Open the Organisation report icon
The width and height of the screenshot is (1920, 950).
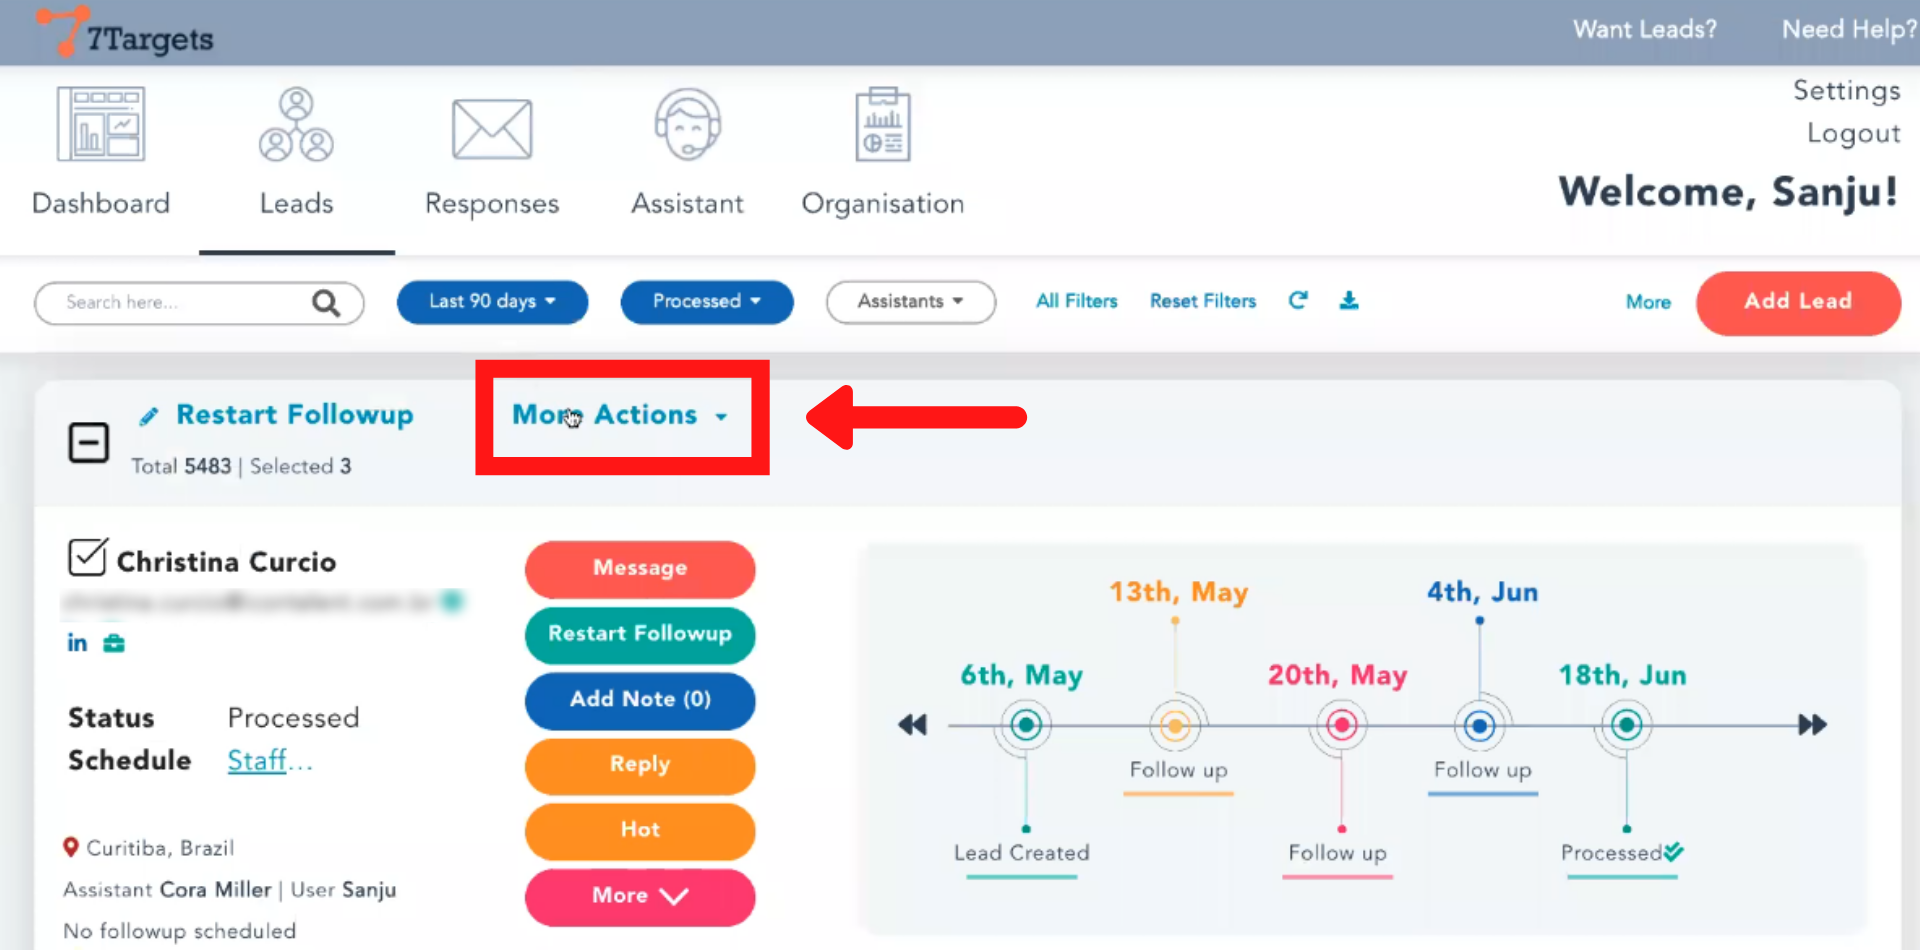click(882, 125)
